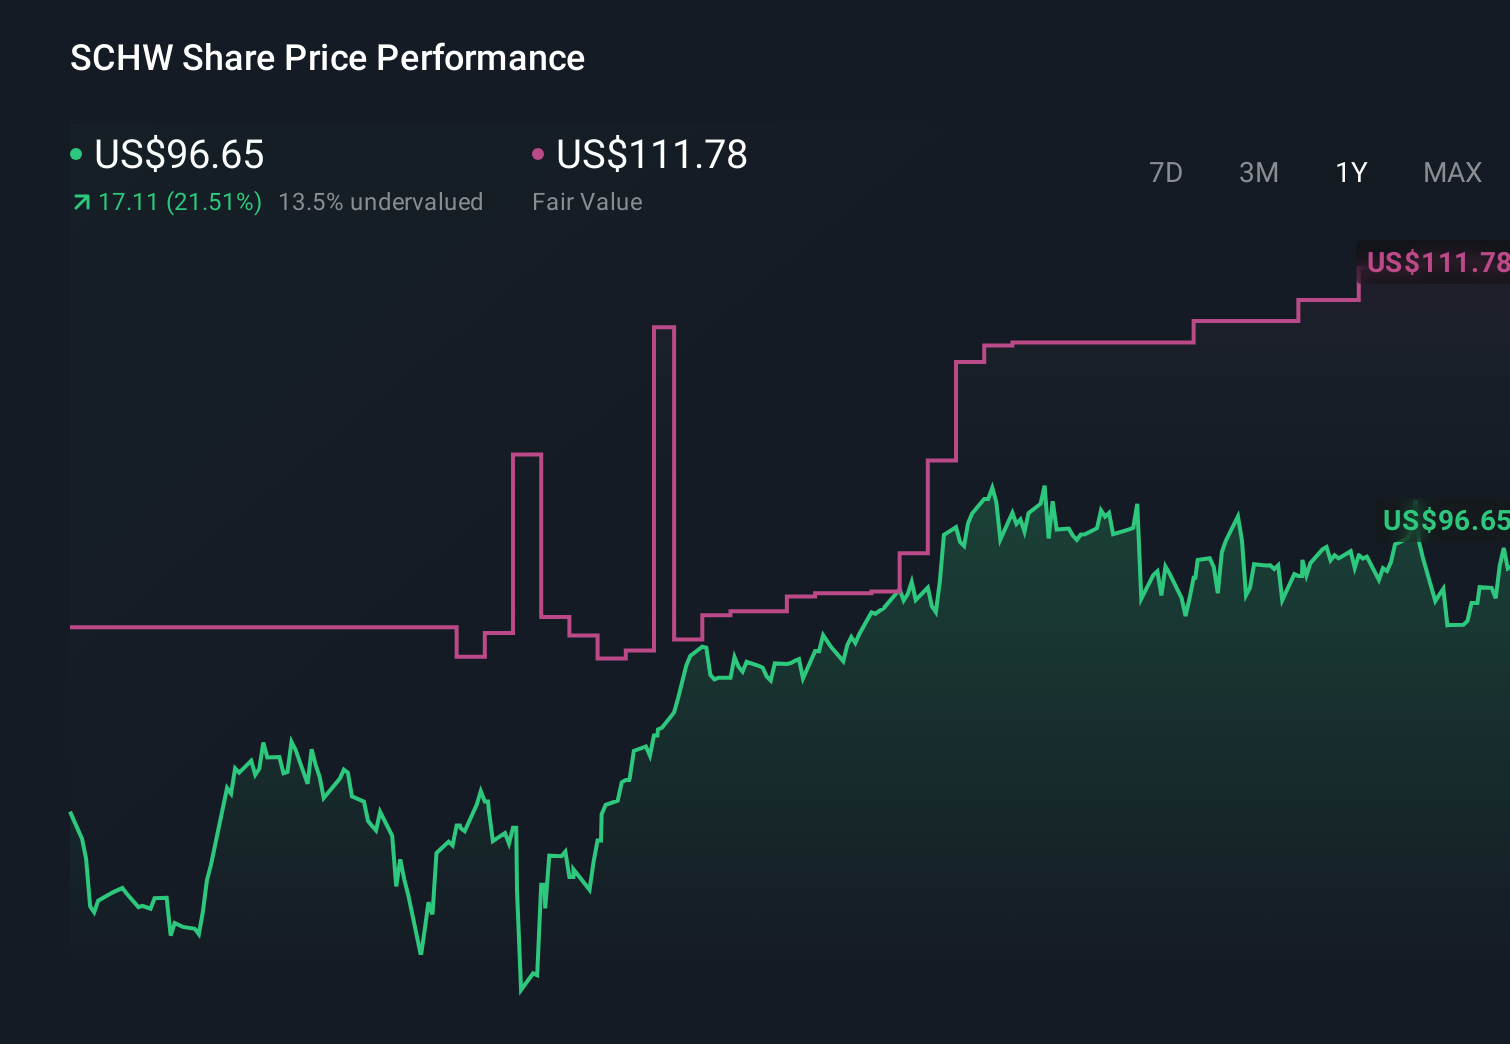
Task: Select the US$111.78 fair value price marker
Action: (1437, 263)
